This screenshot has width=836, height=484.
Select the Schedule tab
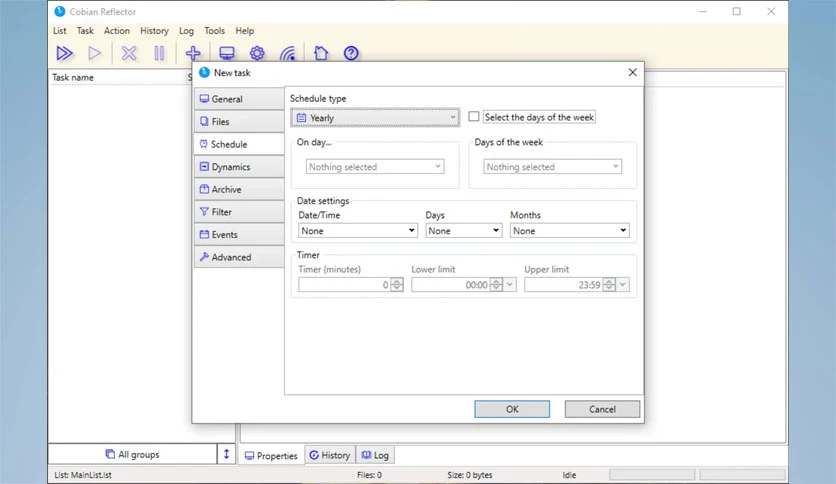click(x=239, y=144)
